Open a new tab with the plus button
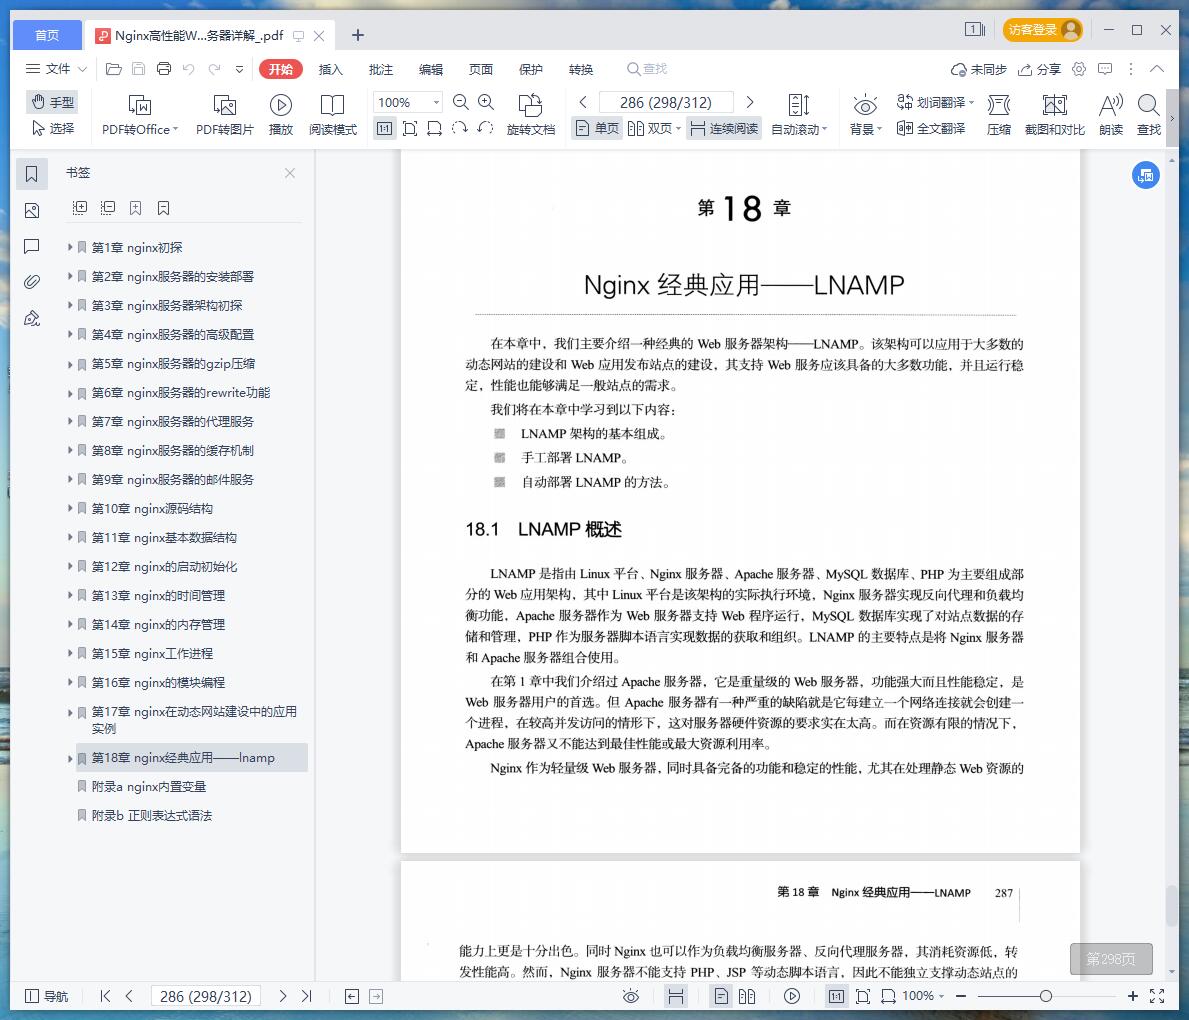Image resolution: width=1189 pixels, height=1020 pixels. point(358,35)
